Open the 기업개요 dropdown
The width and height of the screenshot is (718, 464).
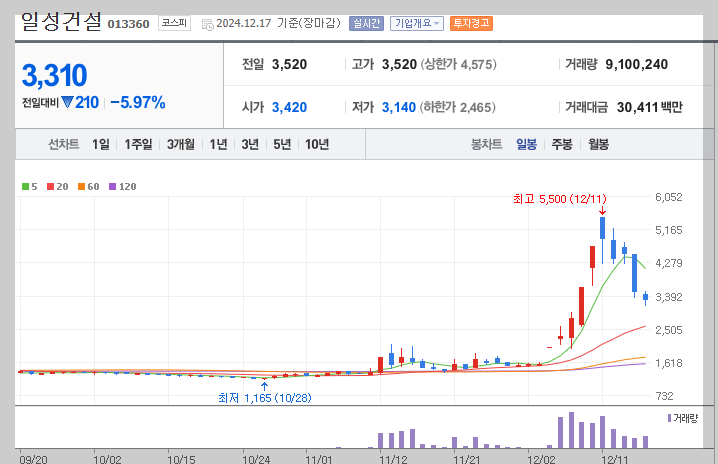tap(417, 23)
